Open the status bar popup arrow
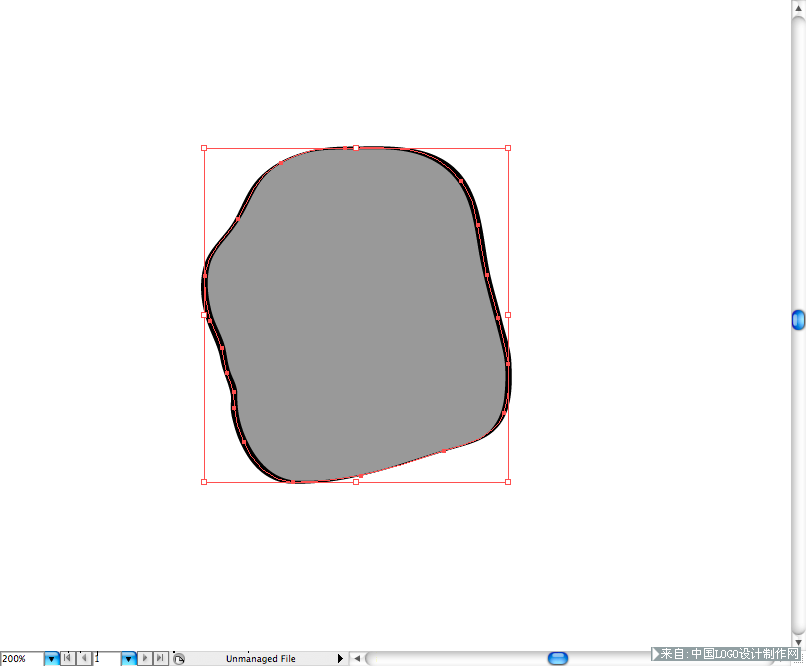Image resolution: width=806 pixels, height=666 pixels. pos(340,658)
